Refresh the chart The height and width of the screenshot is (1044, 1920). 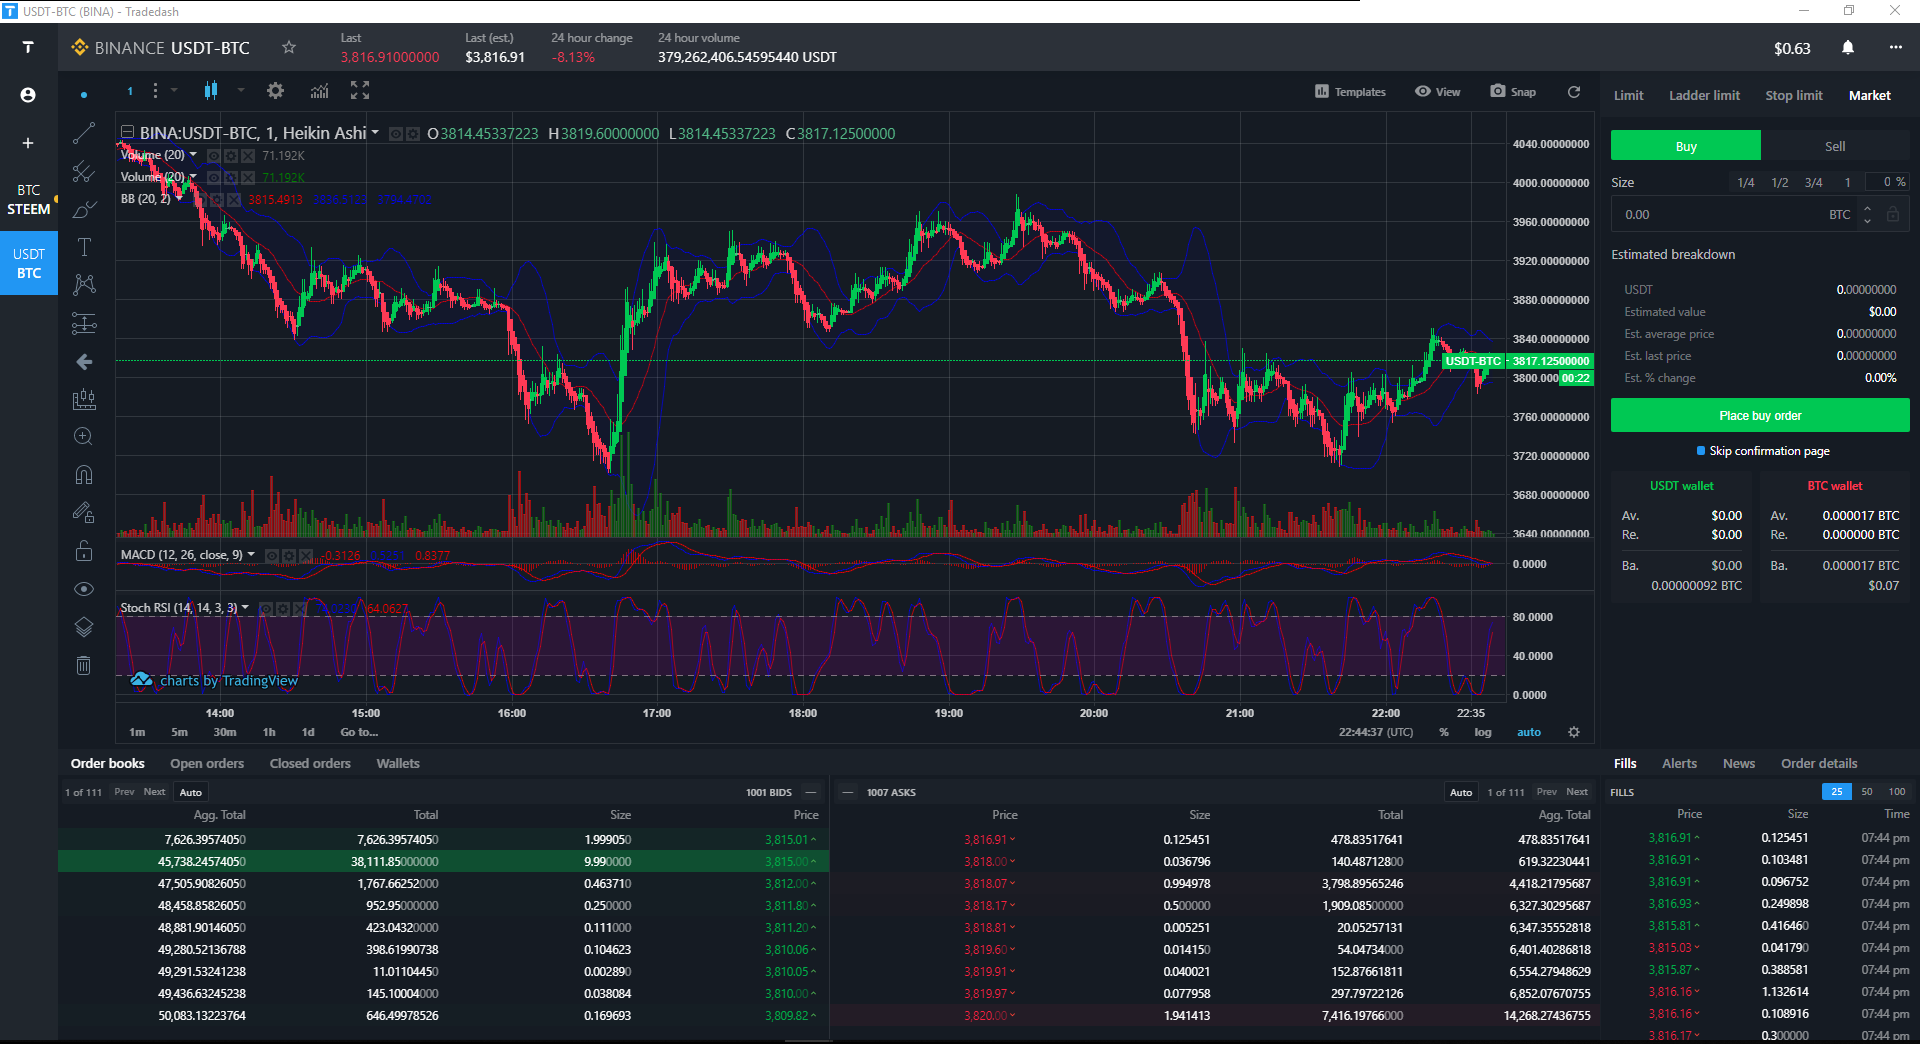1574,92
